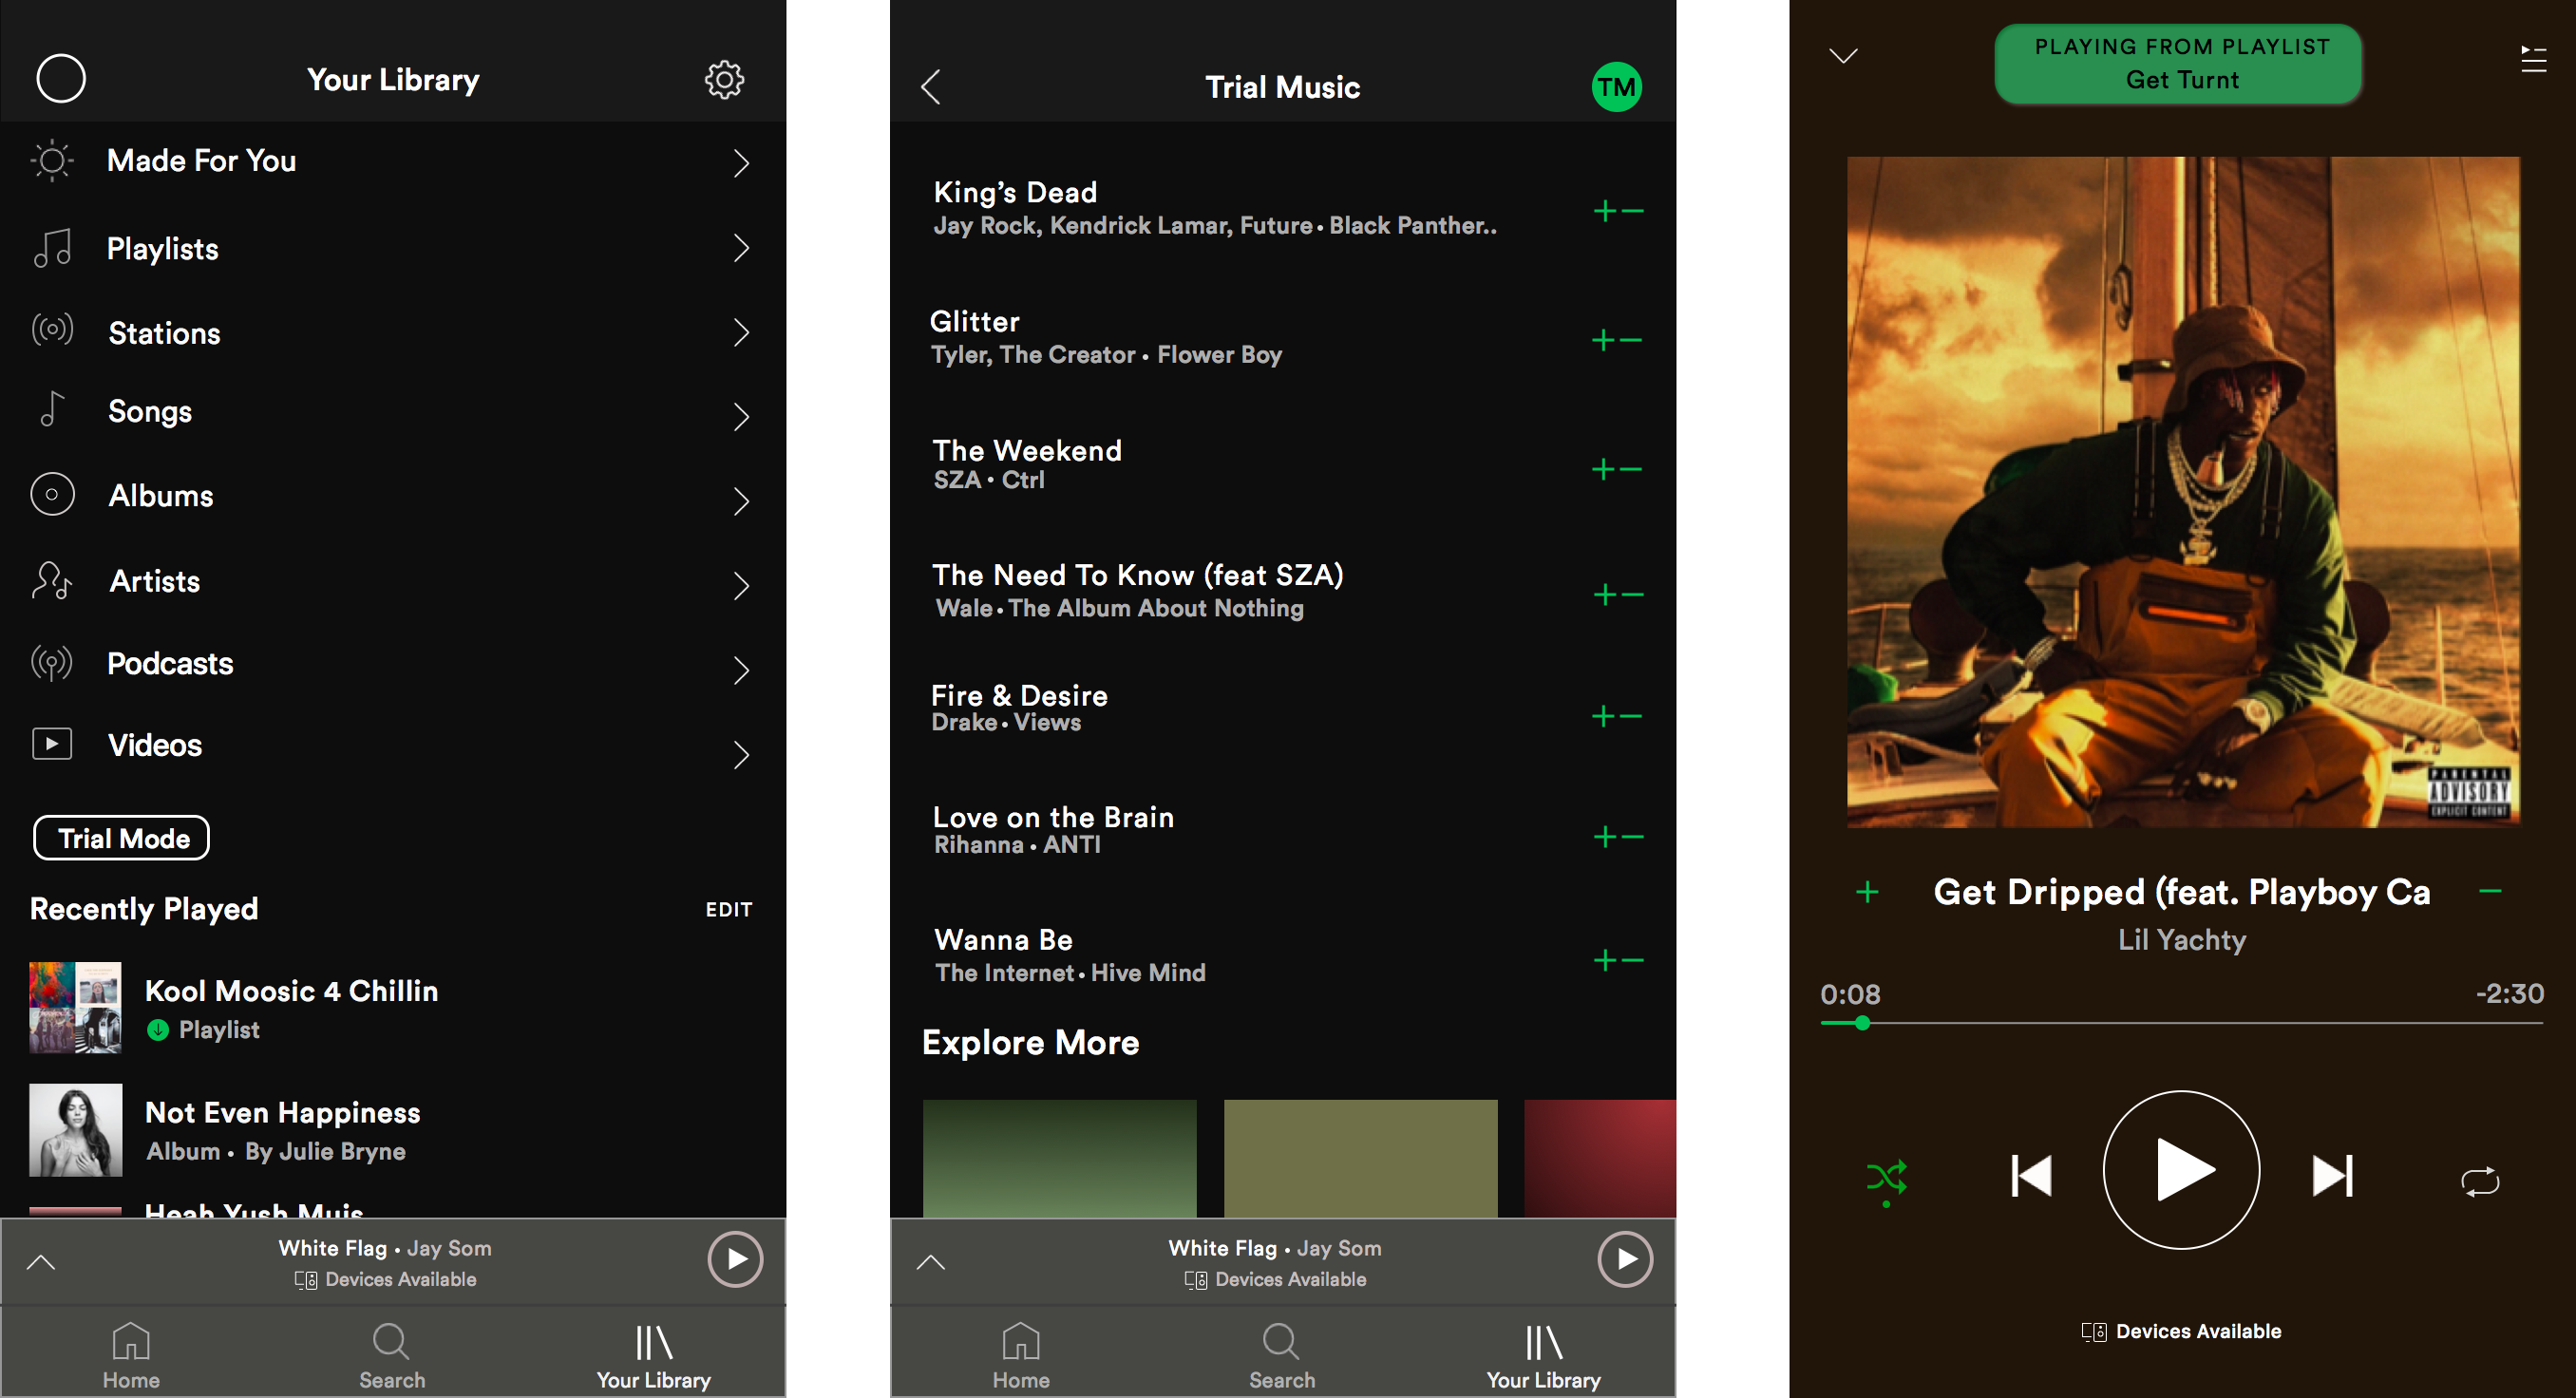Play White Flag in the Your Library mini player
The height and width of the screenshot is (1398, 2576).
(735, 1259)
